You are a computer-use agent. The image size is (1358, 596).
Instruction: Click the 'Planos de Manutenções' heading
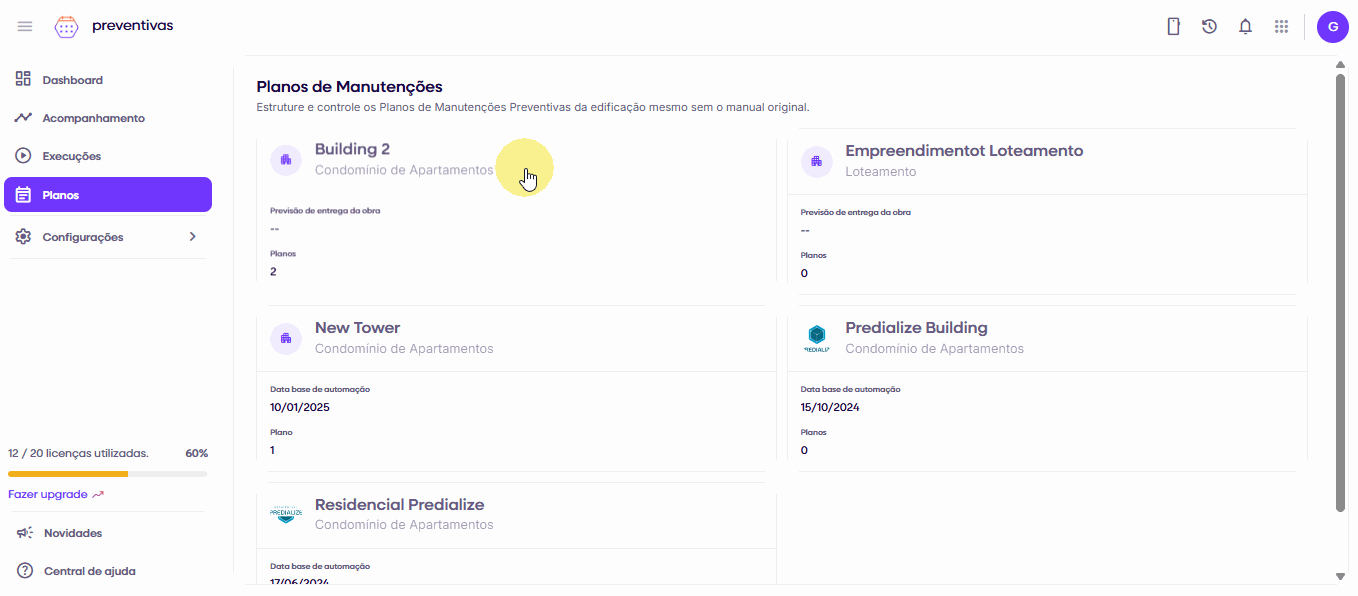pos(349,87)
